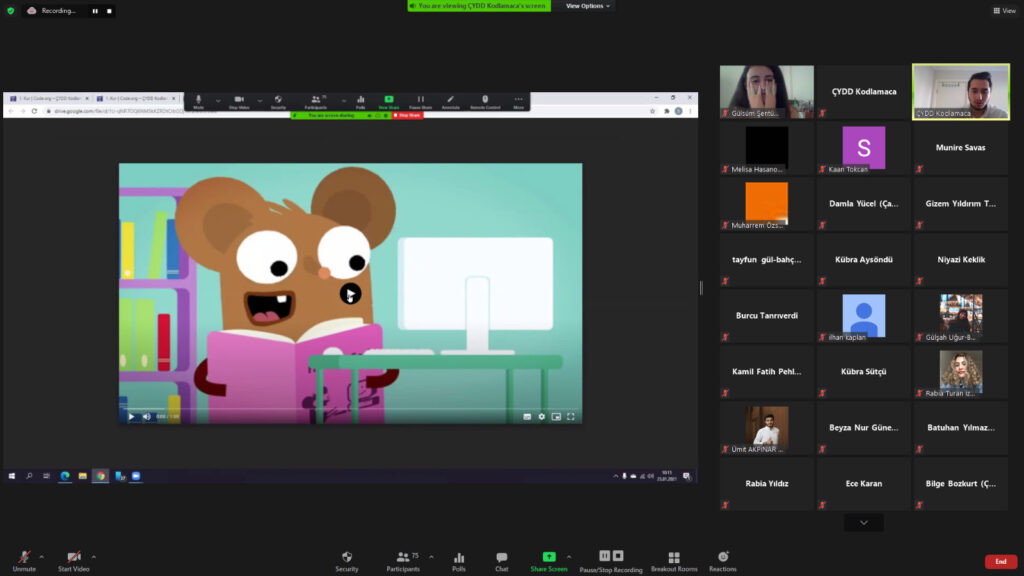Open the Chat panel
Viewport: 1024px width, 576px height.
click(x=501, y=560)
